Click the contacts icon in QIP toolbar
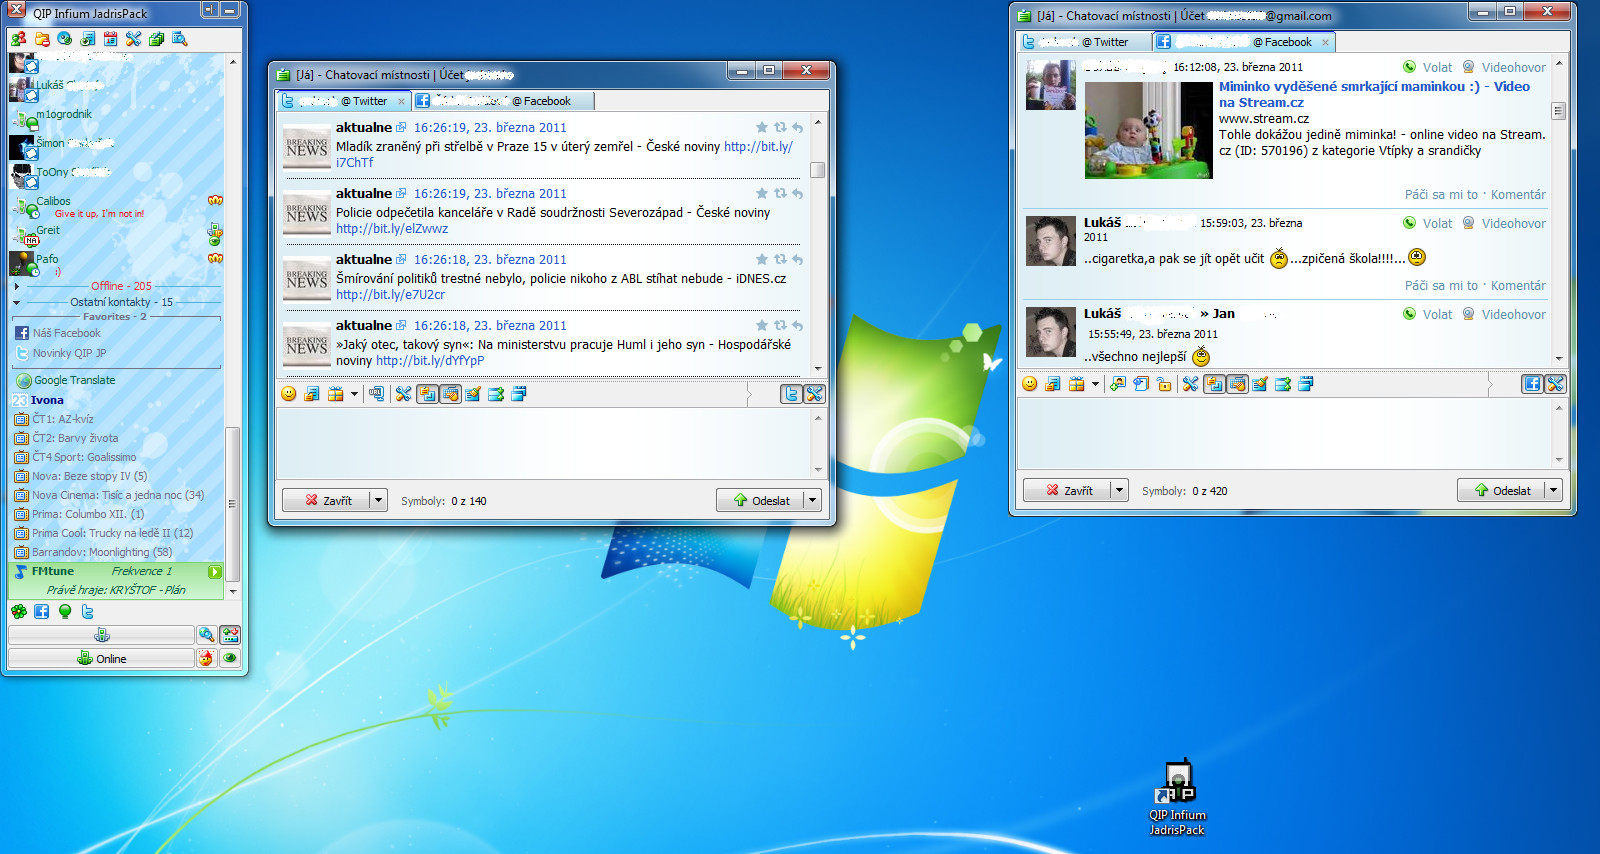This screenshot has height=854, width=1600. click(x=18, y=39)
